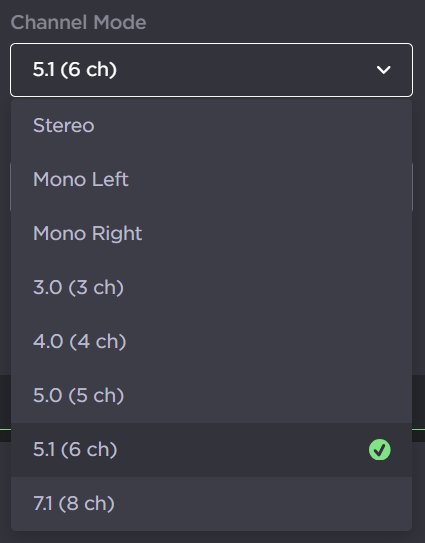Click the 5.1 (6 ch) text in the combo box
Viewport: 425px width, 543px height.
click(75, 70)
